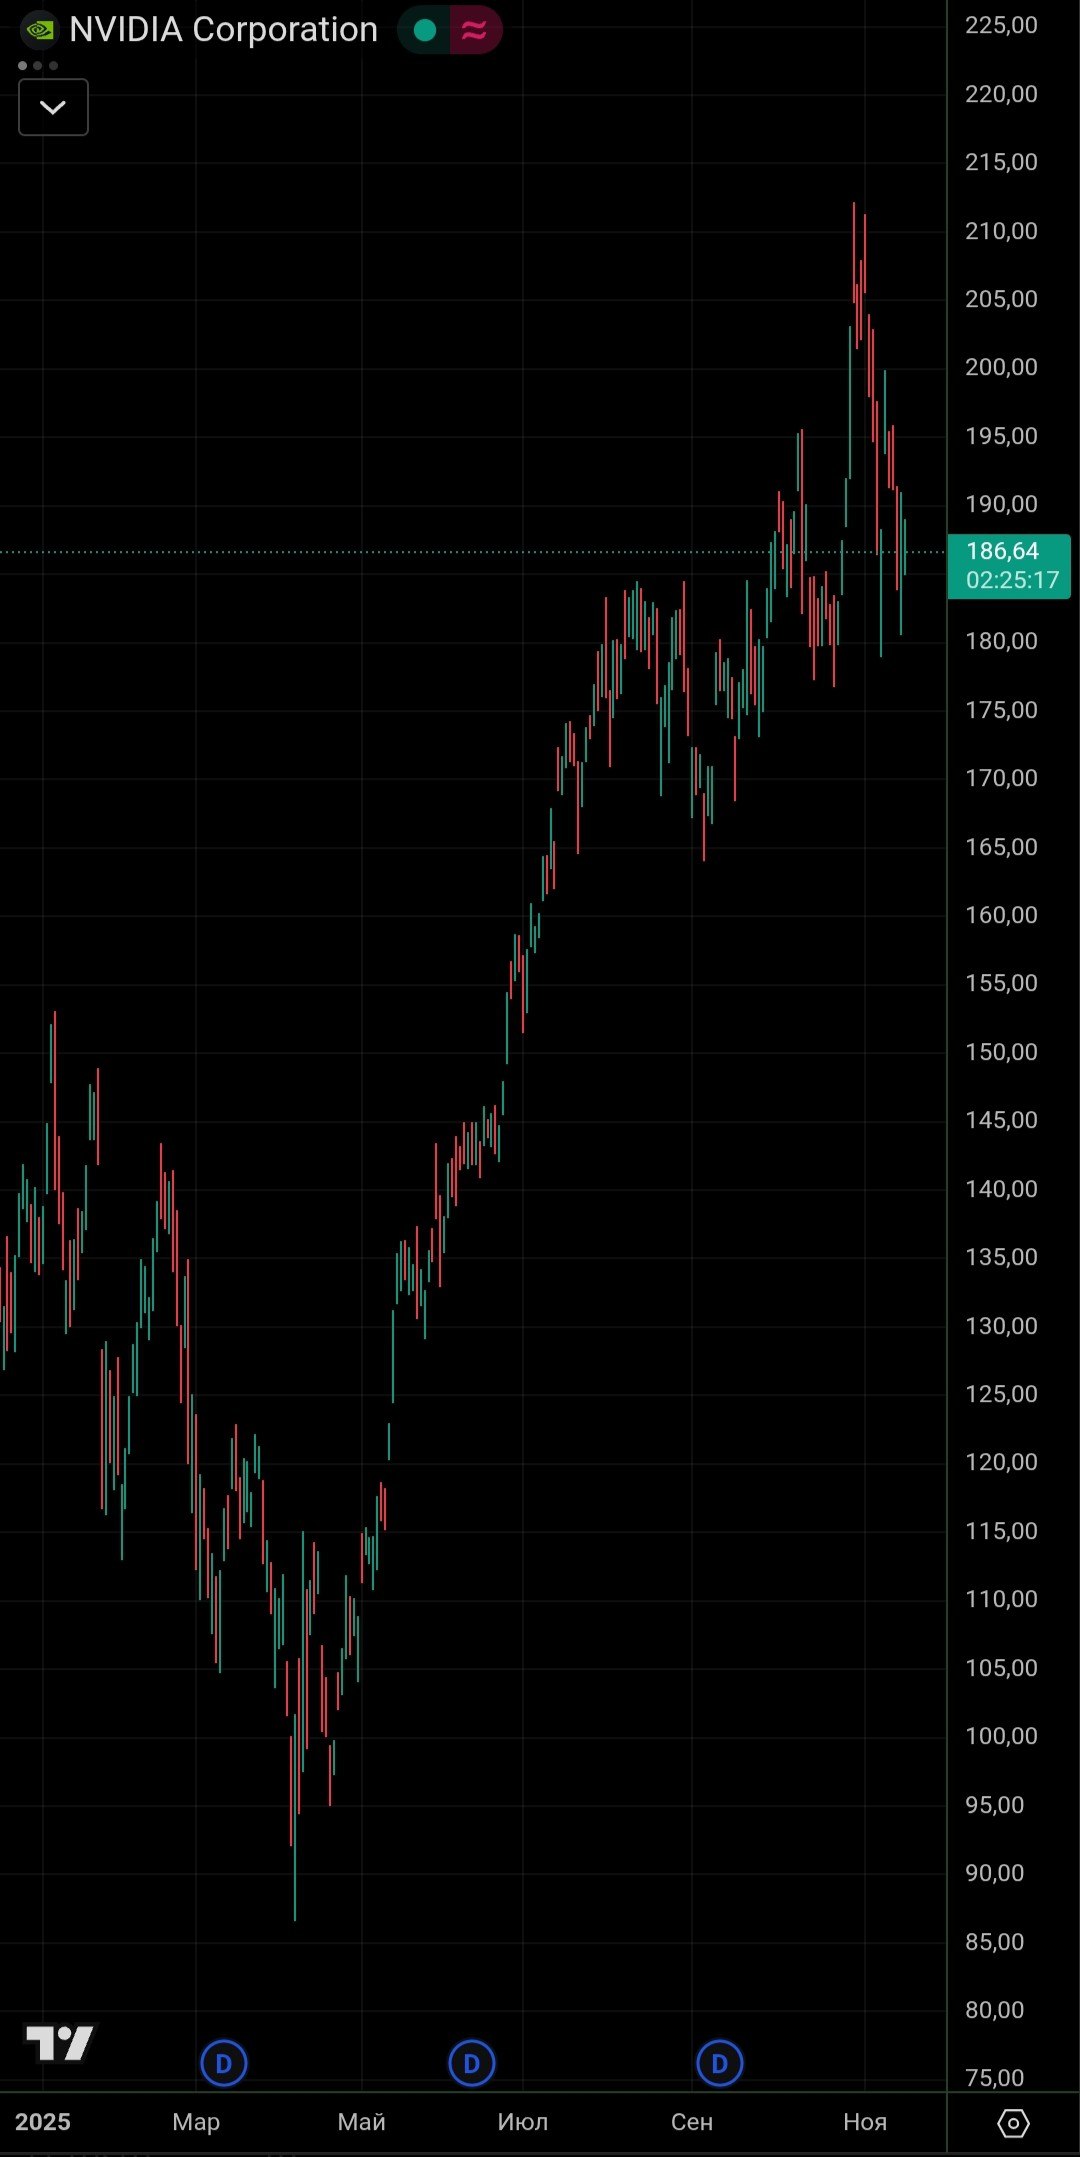Select the 2025 label on time axis
The image size is (1080, 2157).
click(x=43, y=2122)
